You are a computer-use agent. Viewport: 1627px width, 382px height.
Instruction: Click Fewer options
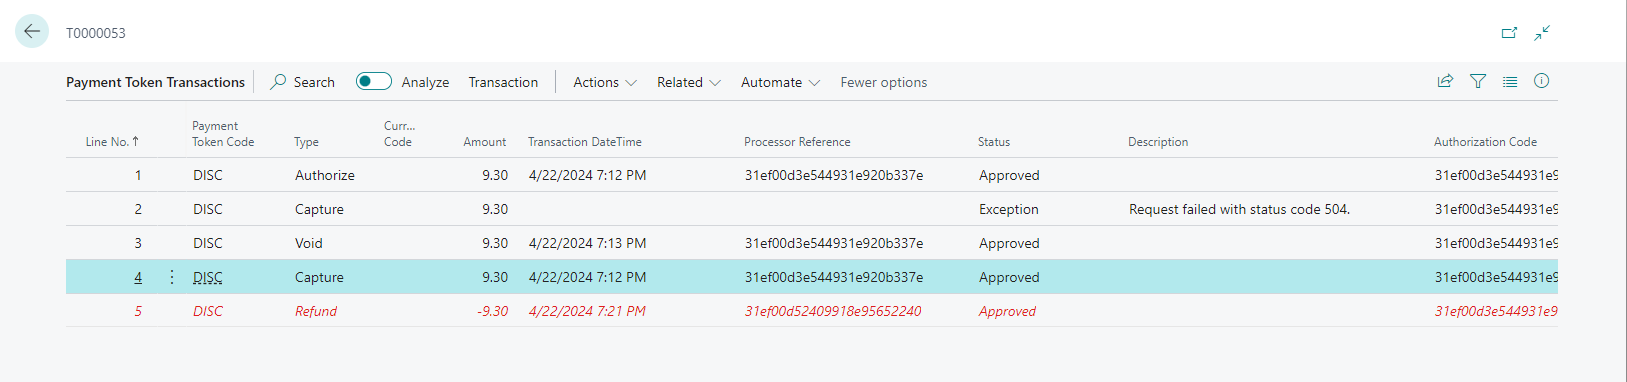click(884, 82)
